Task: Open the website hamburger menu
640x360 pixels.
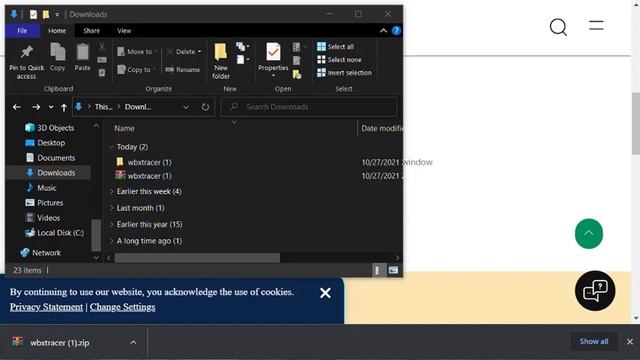Action: click(x=596, y=25)
